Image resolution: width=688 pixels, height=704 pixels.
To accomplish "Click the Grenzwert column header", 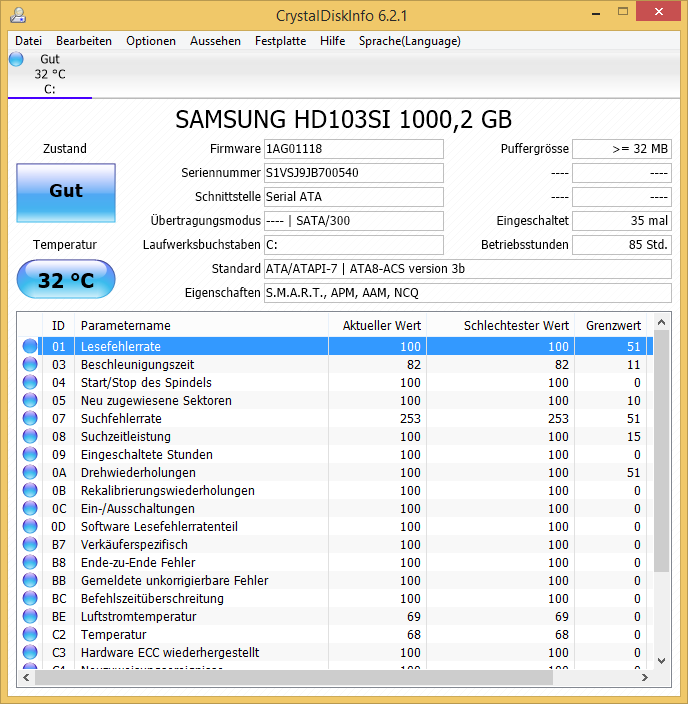I will click(611, 326).
